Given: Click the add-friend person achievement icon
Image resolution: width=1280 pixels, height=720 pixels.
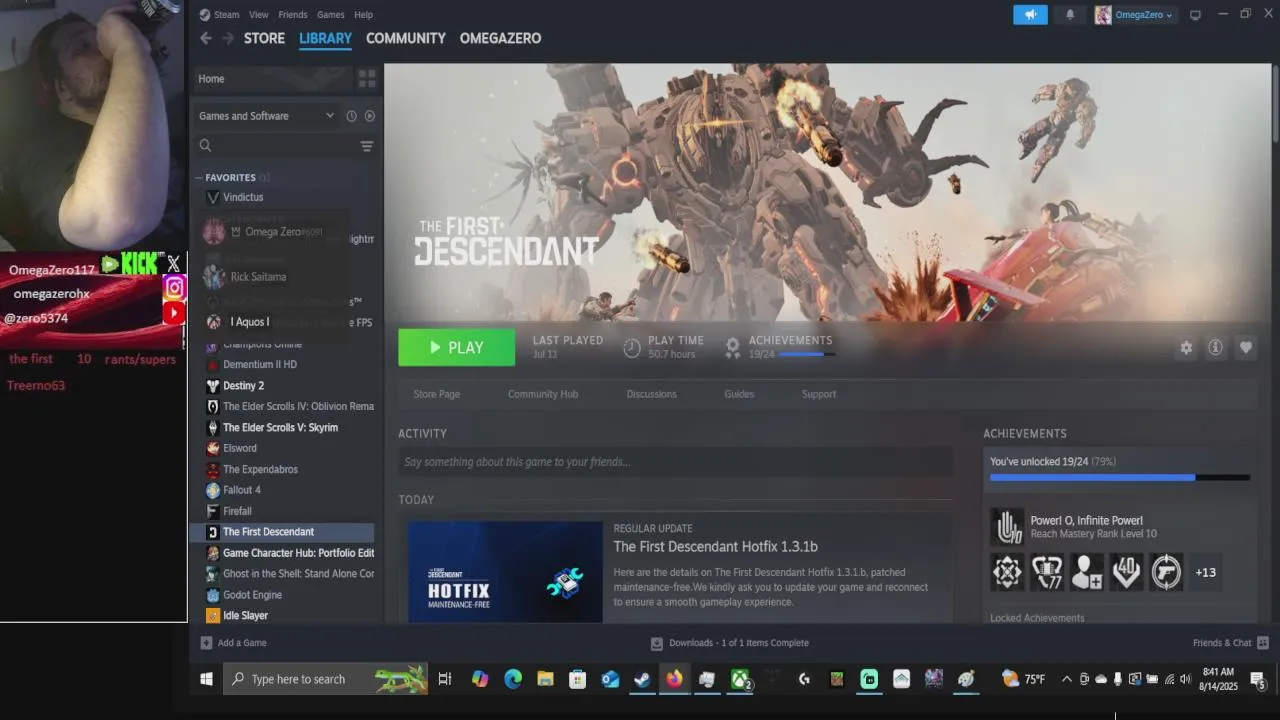Looking at the screenshot, I should (x=1087, y=572).
